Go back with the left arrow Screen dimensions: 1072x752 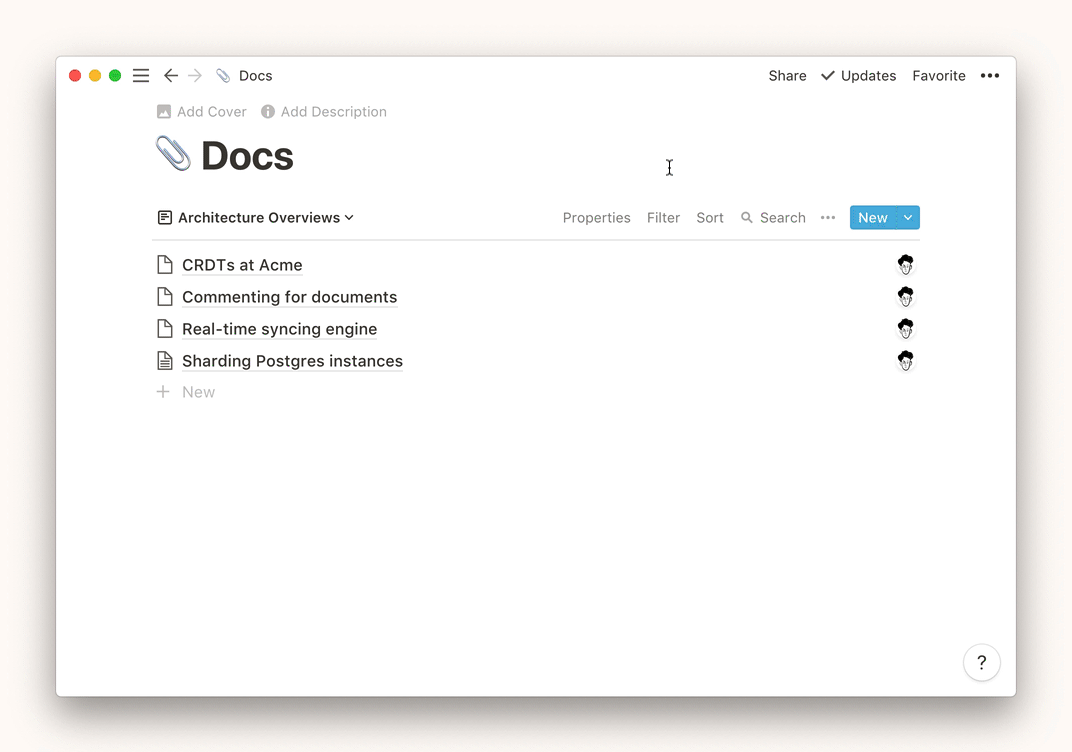[171, 76]
